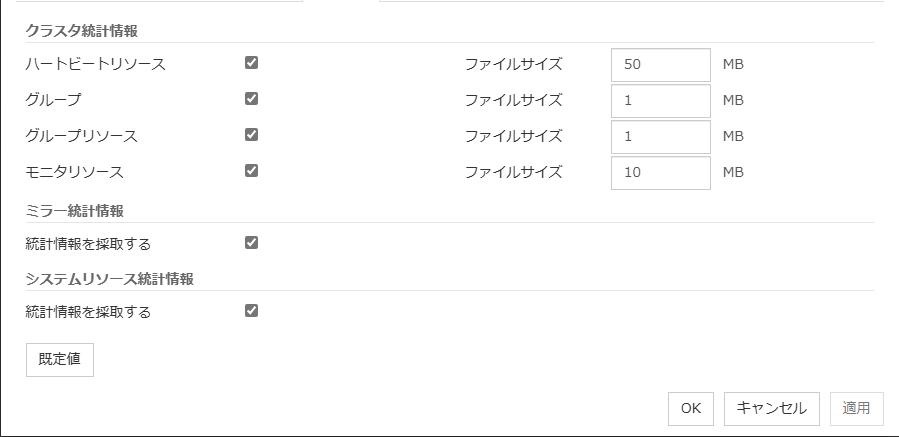Uncheck the ハートビートリソース checkbox

point(251,63)
